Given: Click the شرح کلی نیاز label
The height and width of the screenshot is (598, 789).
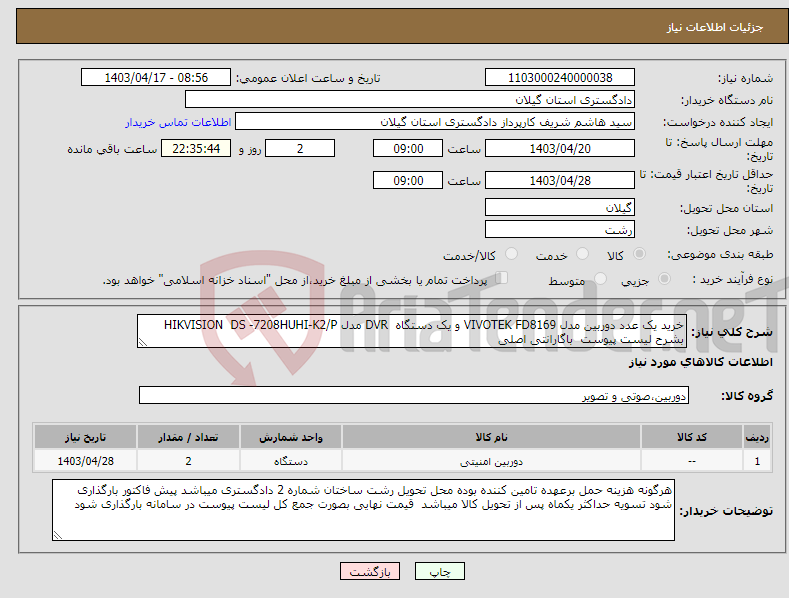Looking at the screenshot, I should pyautogui.click(x=732, y=332).
